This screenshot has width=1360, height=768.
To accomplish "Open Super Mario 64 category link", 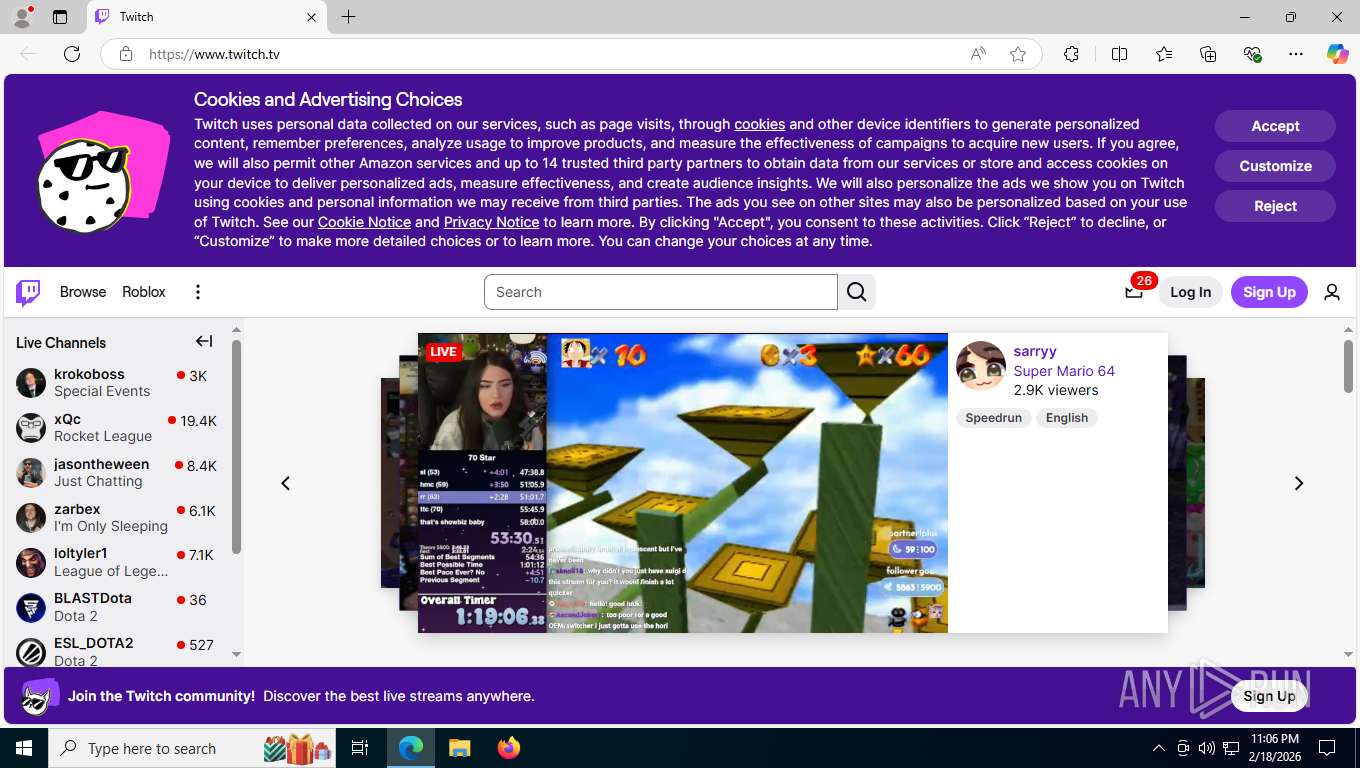I will tap(1064, 371).
